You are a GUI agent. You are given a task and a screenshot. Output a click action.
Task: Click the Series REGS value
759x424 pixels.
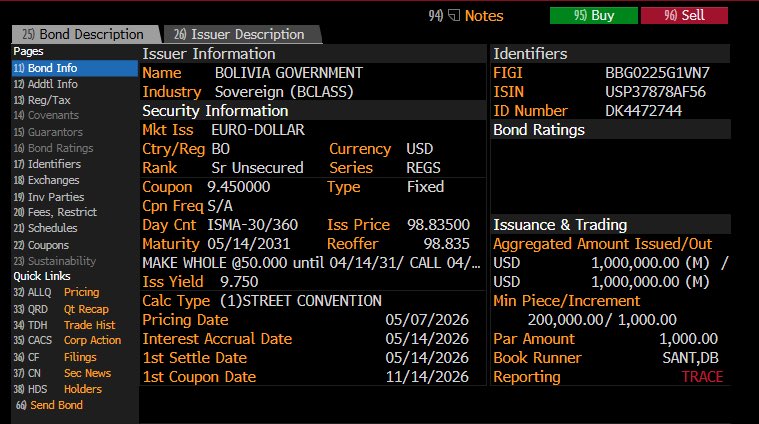[424, 168]
